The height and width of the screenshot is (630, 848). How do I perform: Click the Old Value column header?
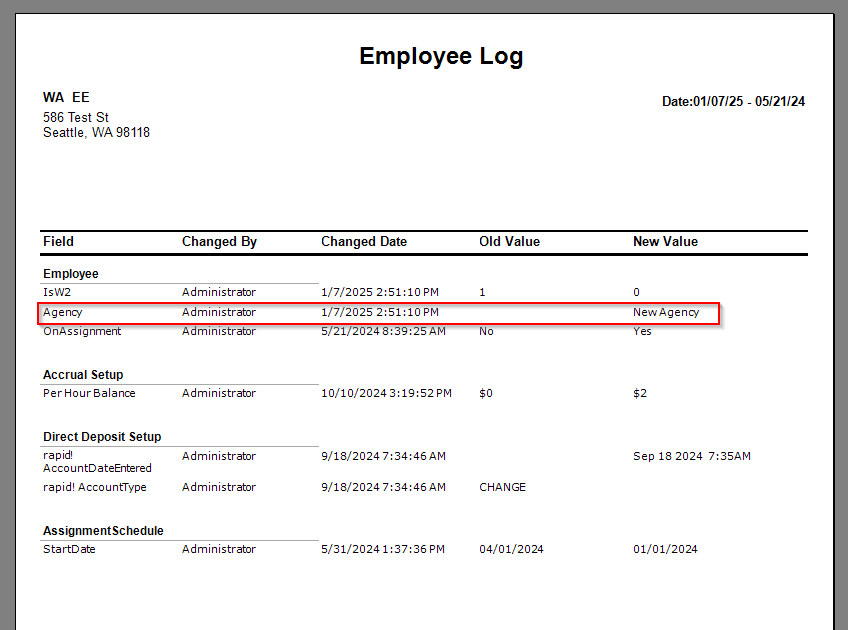pyautogui.click(x=509, y=242)
